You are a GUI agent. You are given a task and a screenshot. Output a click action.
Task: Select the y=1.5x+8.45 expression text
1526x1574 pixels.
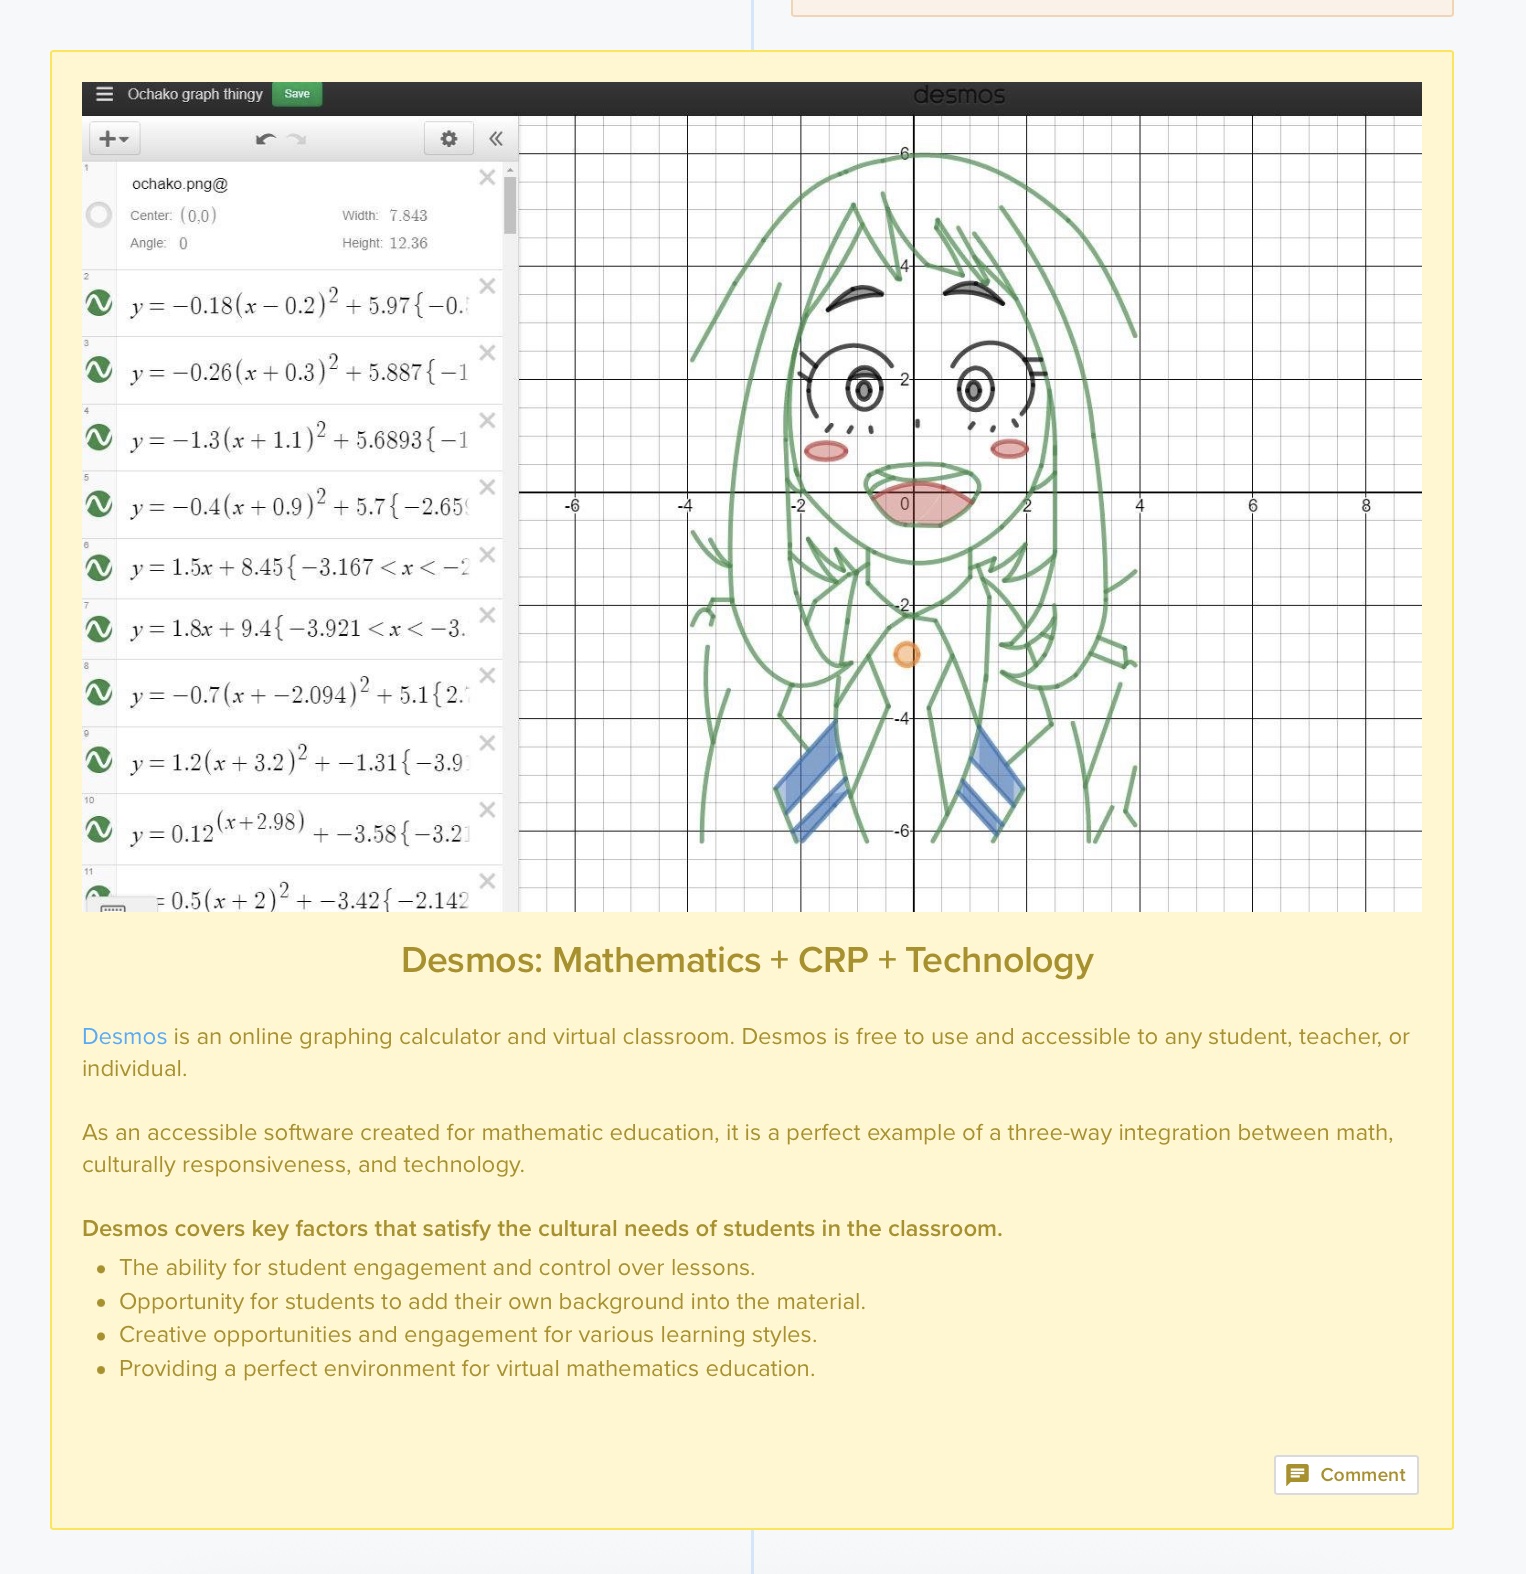pyautogui.click(x=299, y=568)
